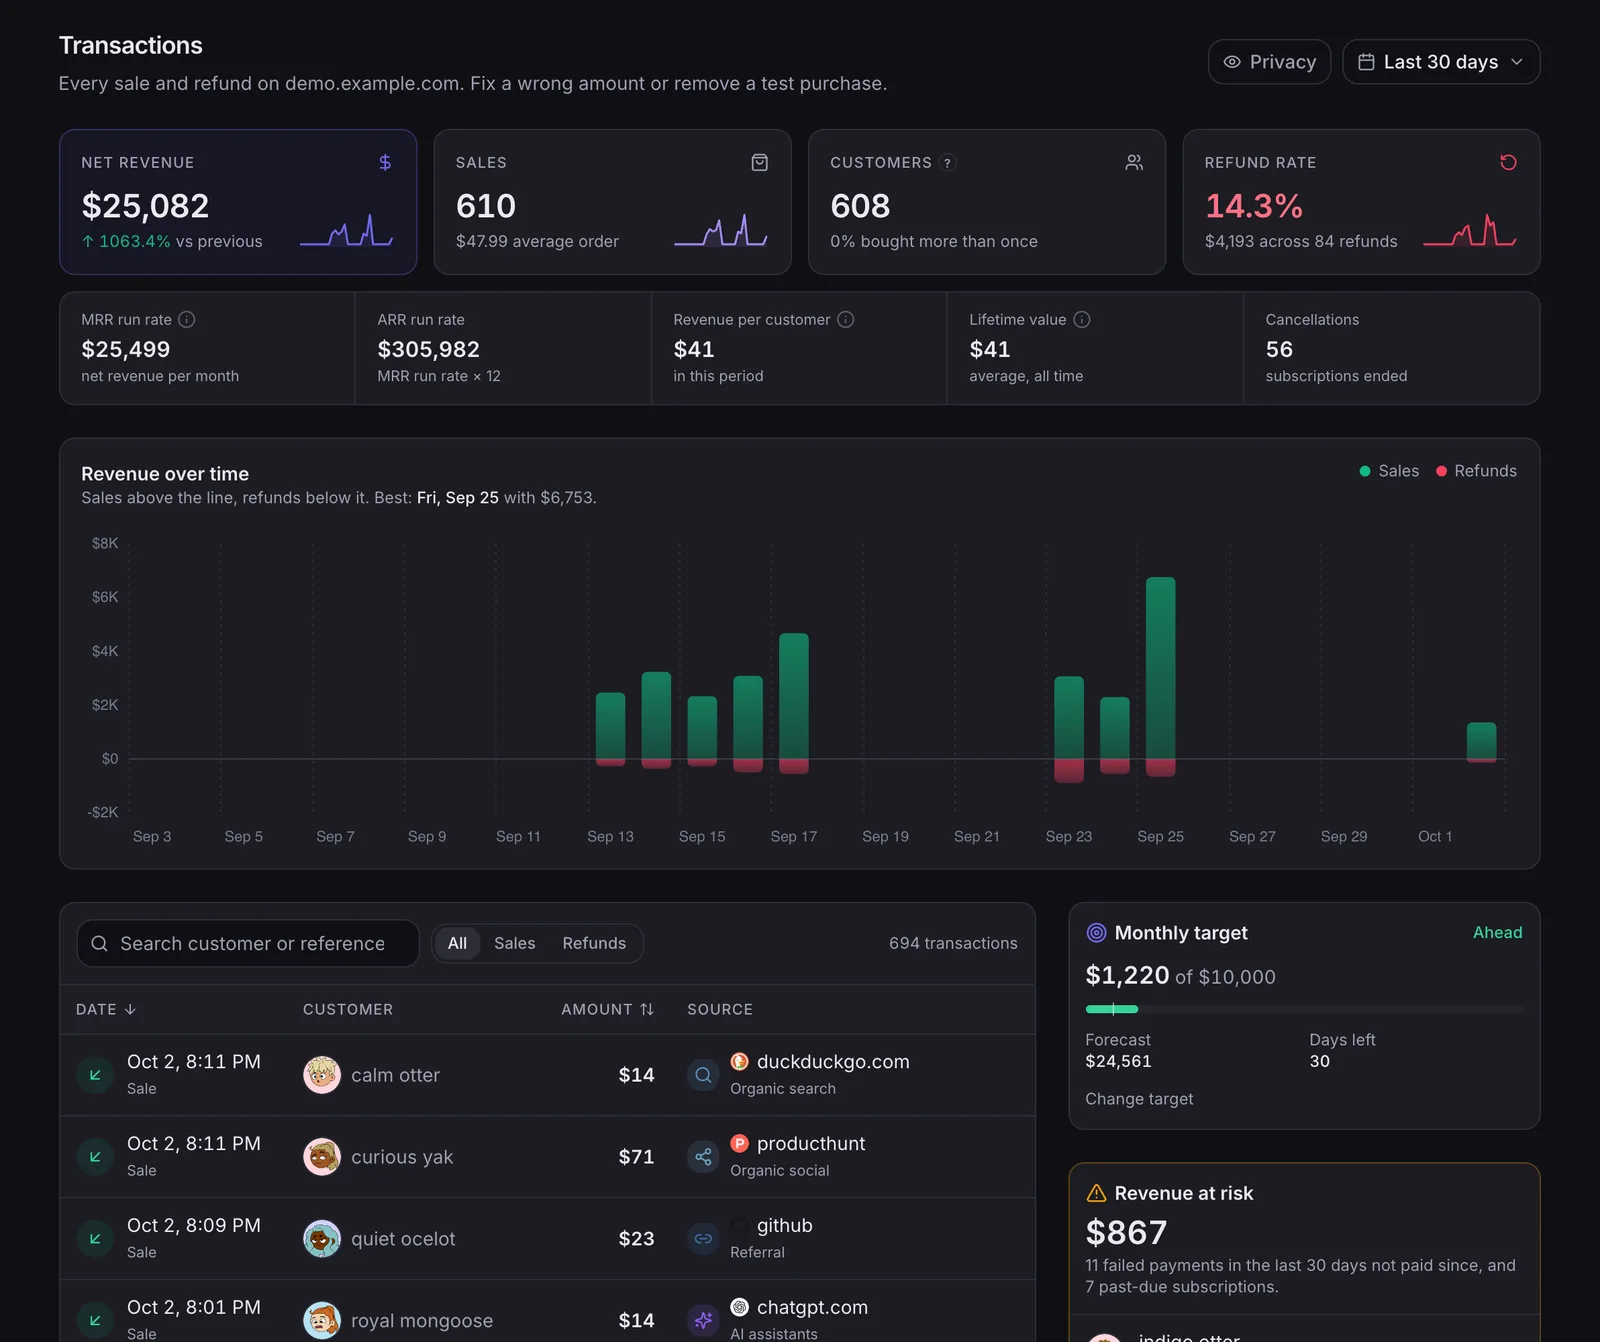Click the Refund Rate summary card
The image size is (1600, 1342).
click(1361, 202)
